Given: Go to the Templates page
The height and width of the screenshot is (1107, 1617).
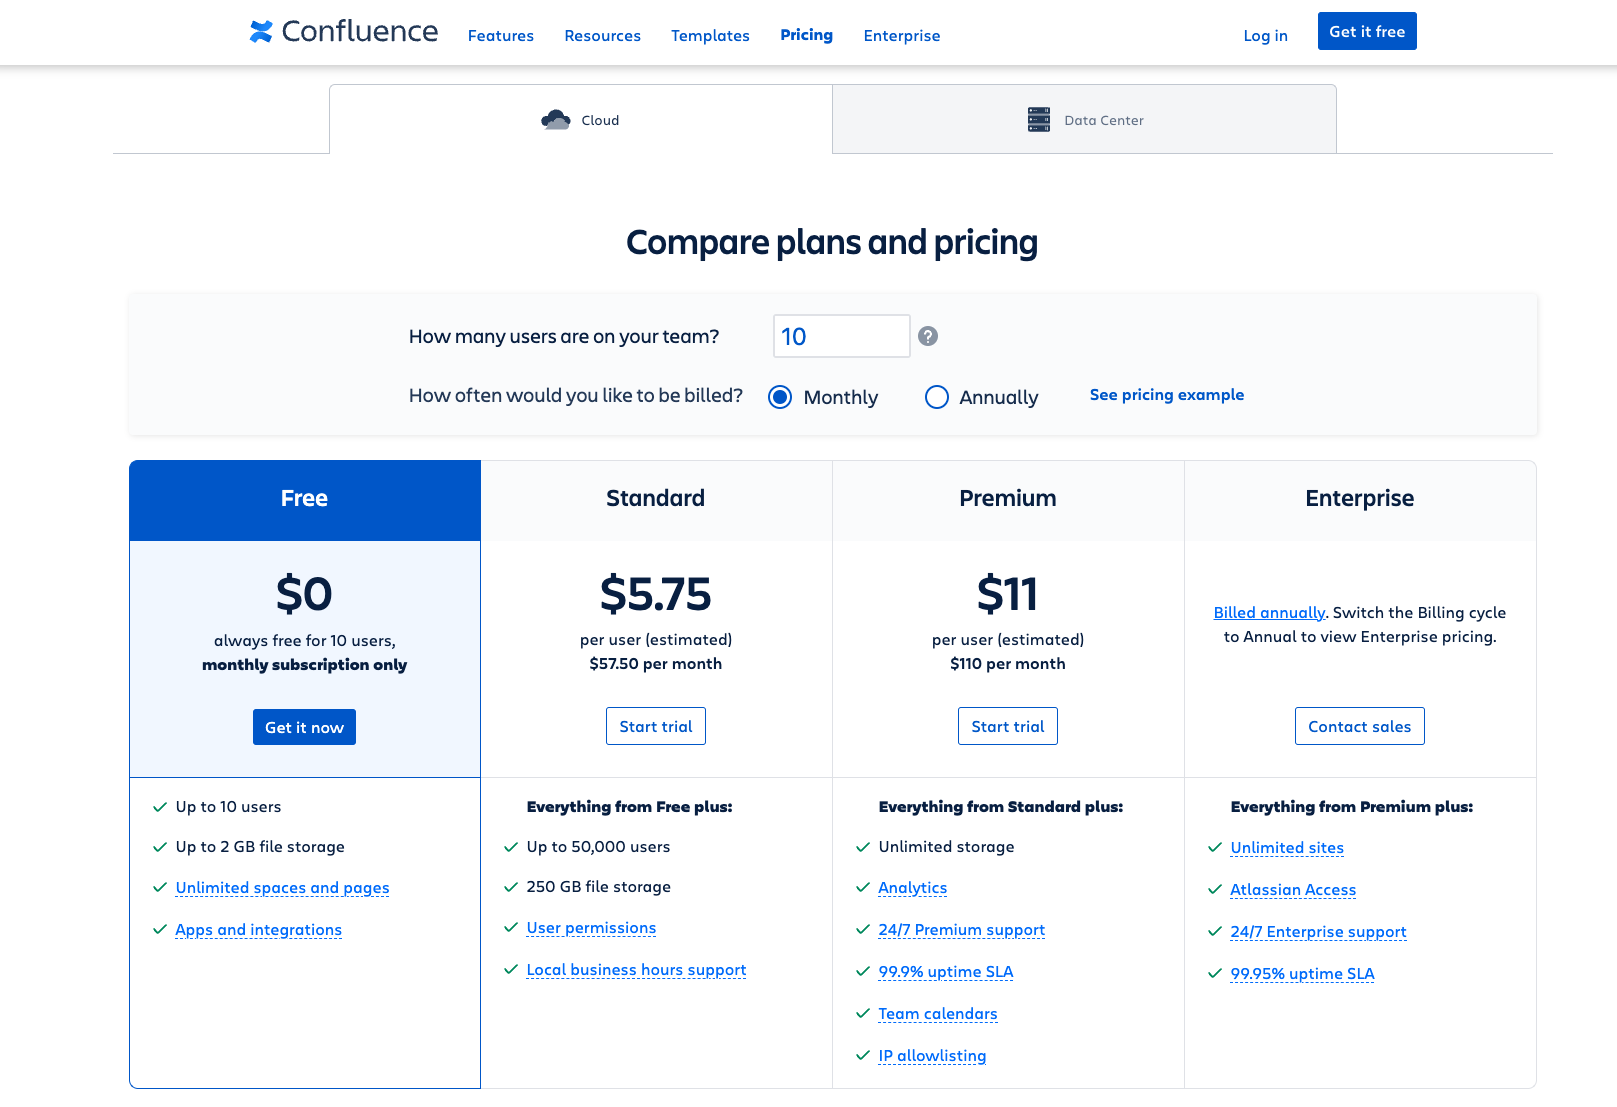Looking at the screenshot, I should (710, 36).
